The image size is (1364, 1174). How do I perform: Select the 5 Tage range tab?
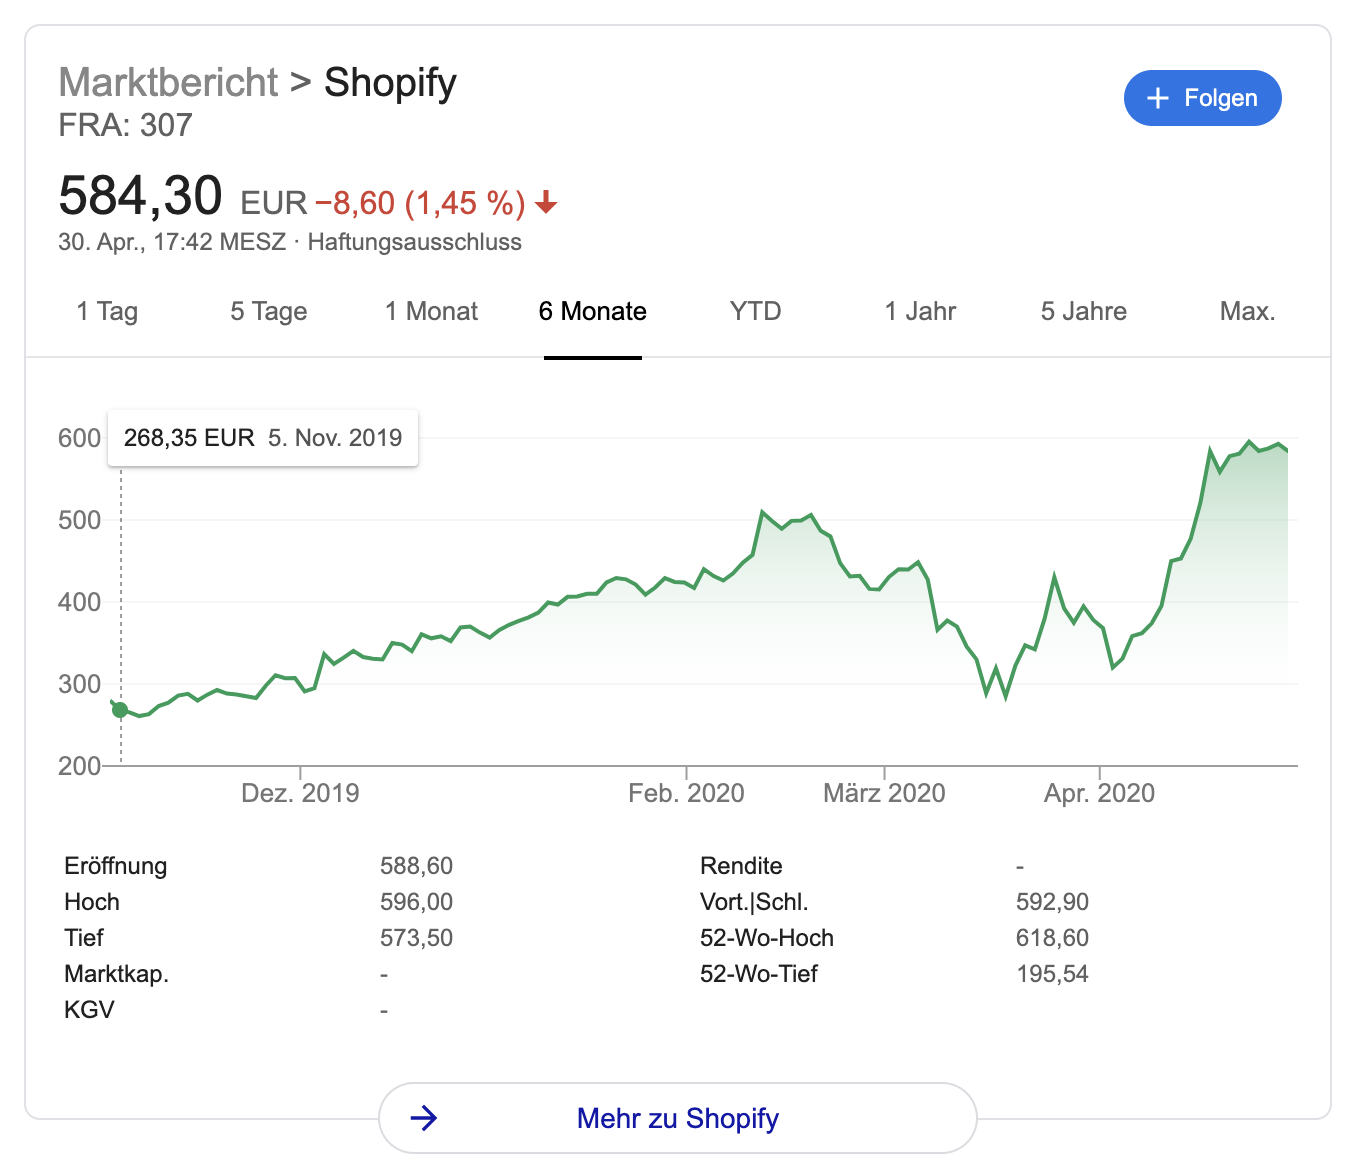pos(268,312)
